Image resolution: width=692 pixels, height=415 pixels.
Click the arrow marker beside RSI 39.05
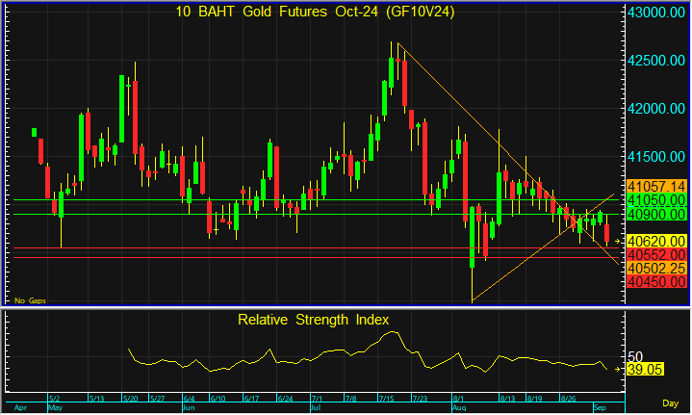(x=617, y=368)
